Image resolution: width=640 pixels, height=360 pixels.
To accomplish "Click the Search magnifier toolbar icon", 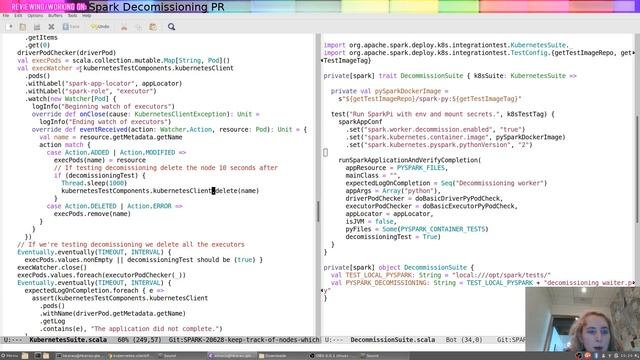I will click(x=171, y=27).
